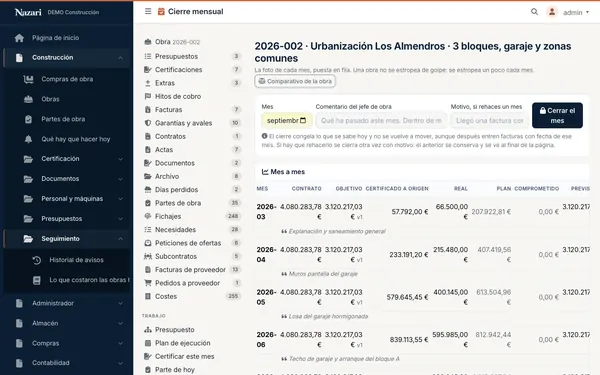The image size is (600, 375).
Task: Click the Pedidos a proveedor cart icon
Action: point(148,283)
